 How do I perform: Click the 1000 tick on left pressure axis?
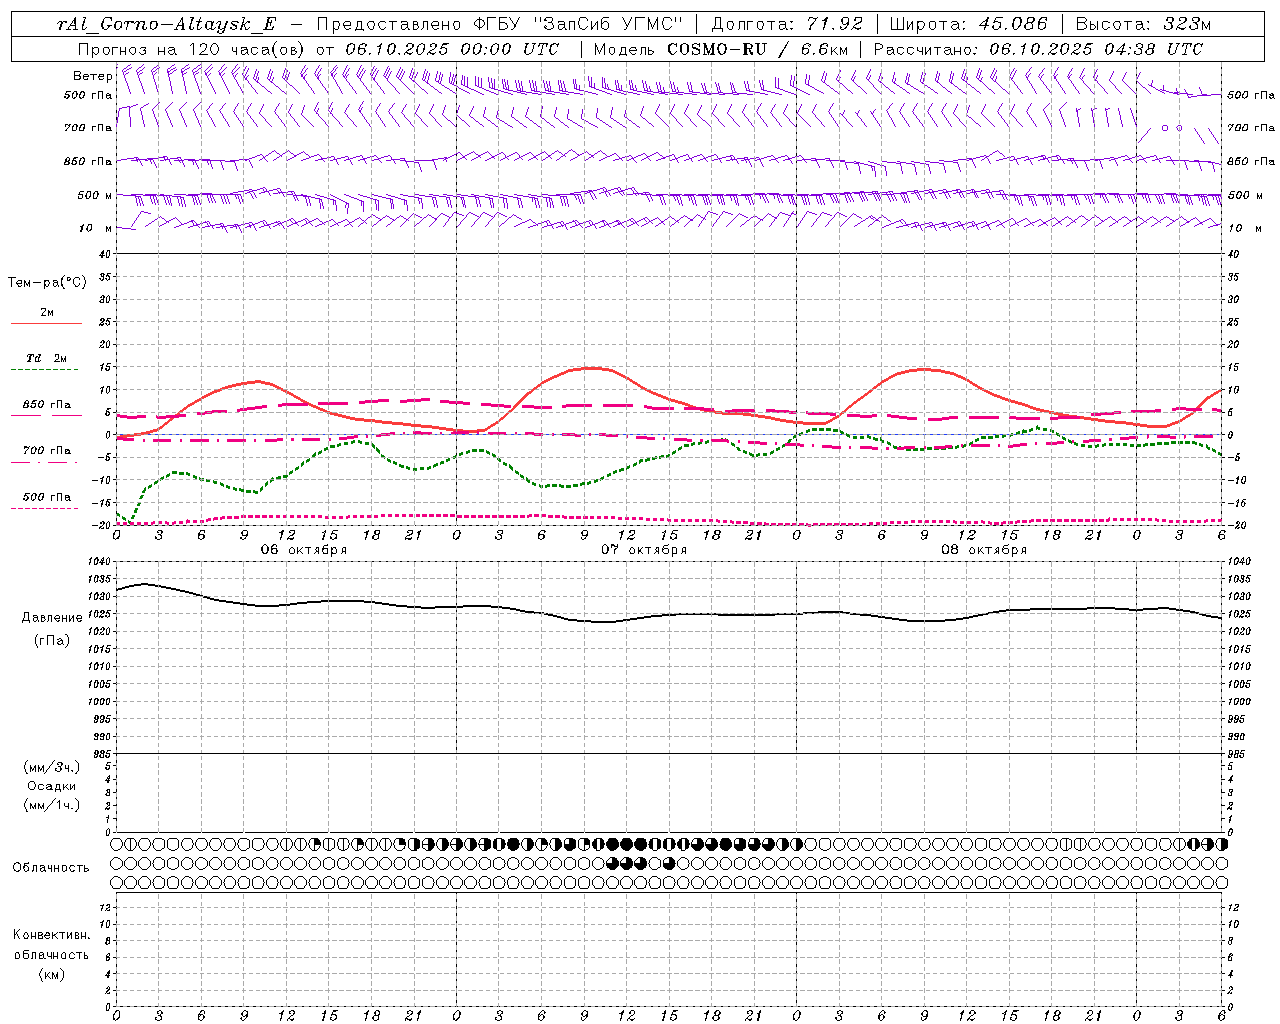100,702
